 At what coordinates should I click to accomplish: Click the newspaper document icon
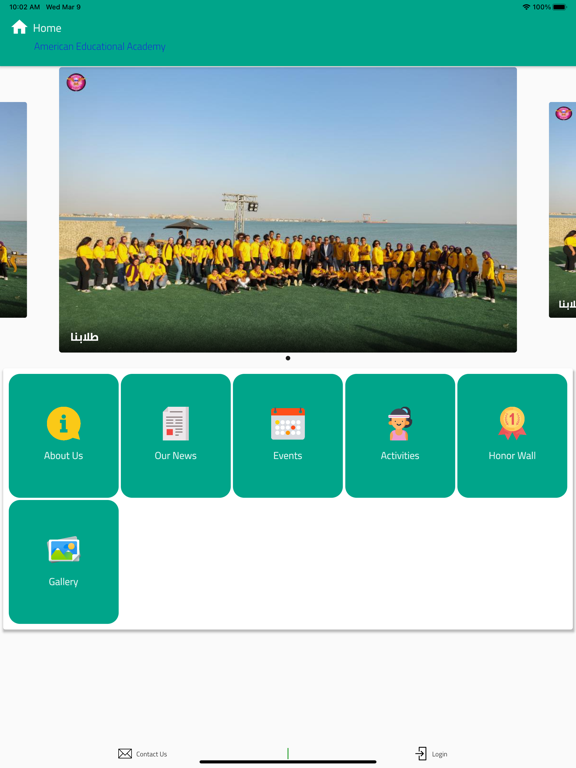coord(176,424)
